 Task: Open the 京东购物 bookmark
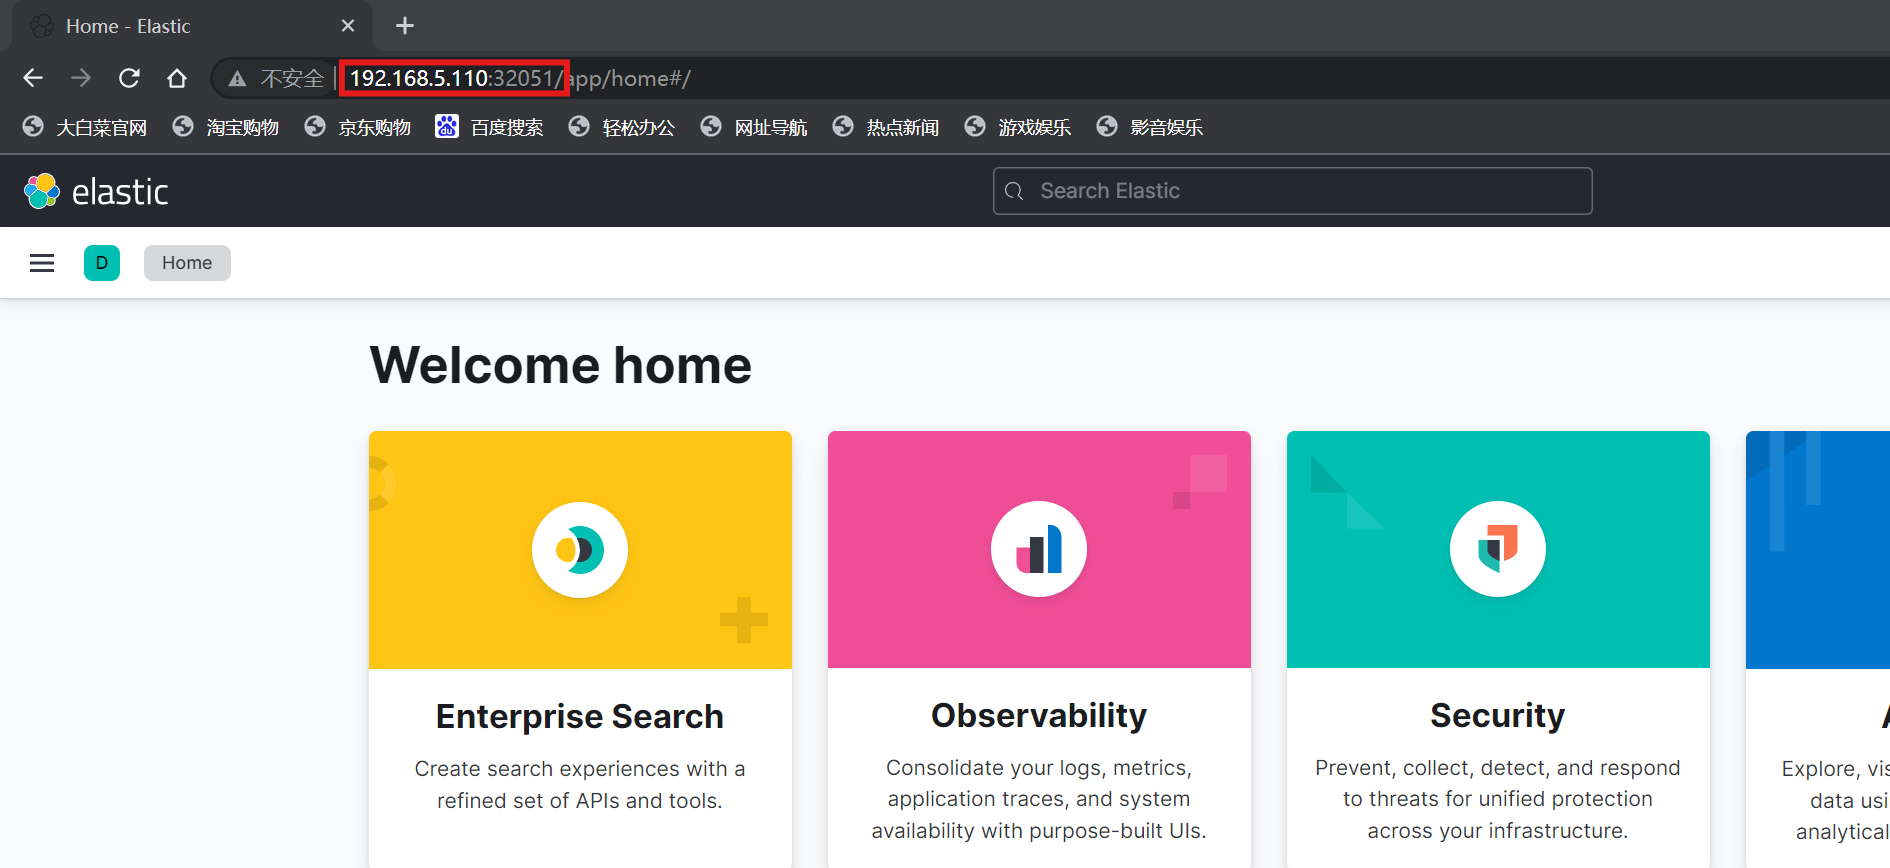(x=358, y=127)
